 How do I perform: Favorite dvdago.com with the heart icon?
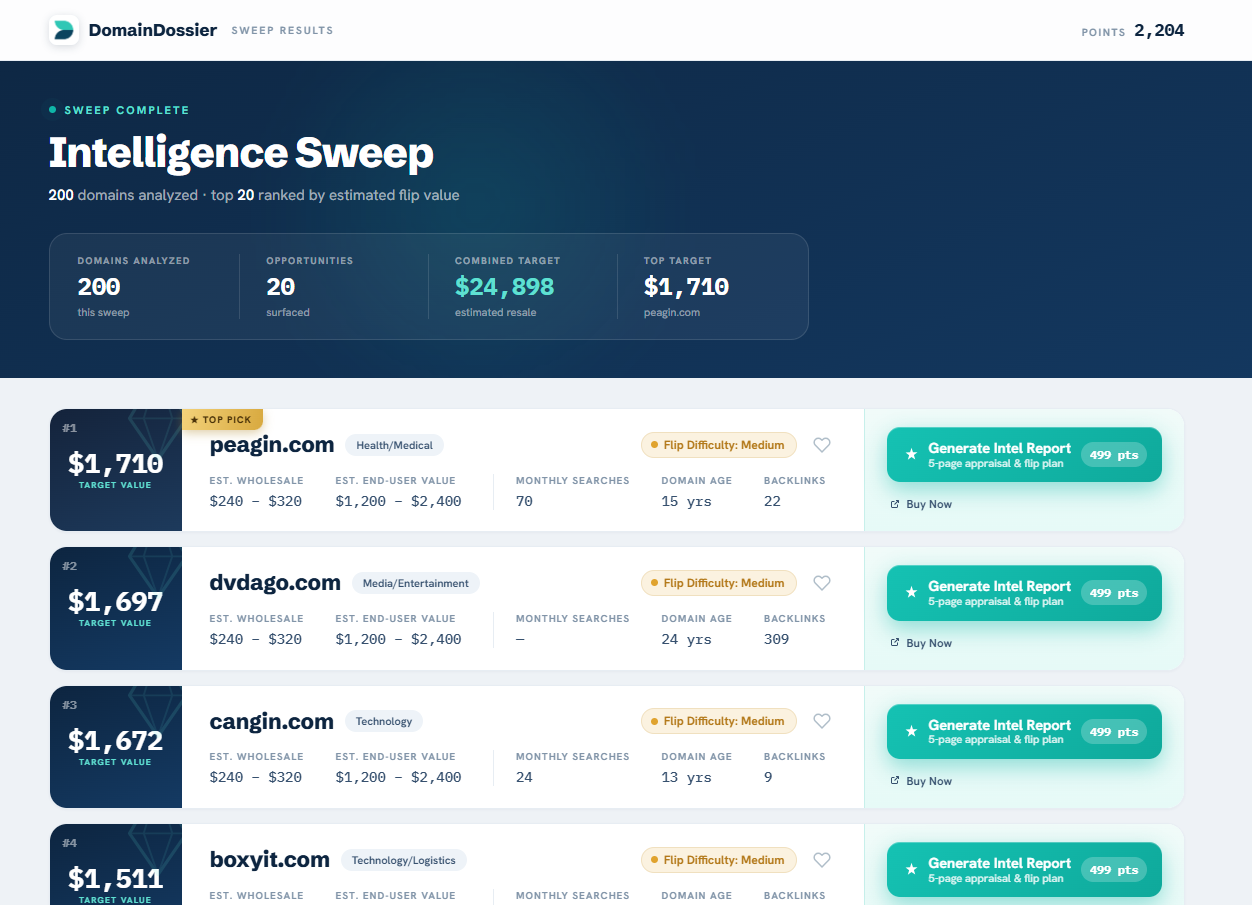[x=822, y=583]
